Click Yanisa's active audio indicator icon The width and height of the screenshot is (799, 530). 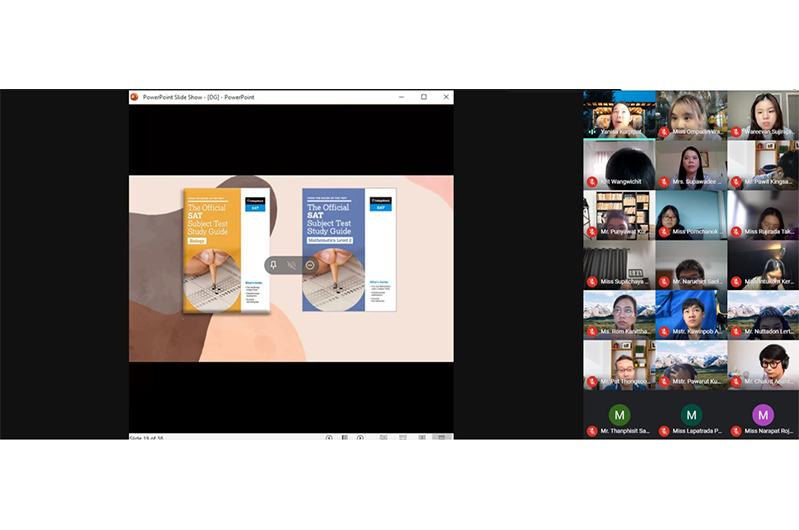point(592,132)
